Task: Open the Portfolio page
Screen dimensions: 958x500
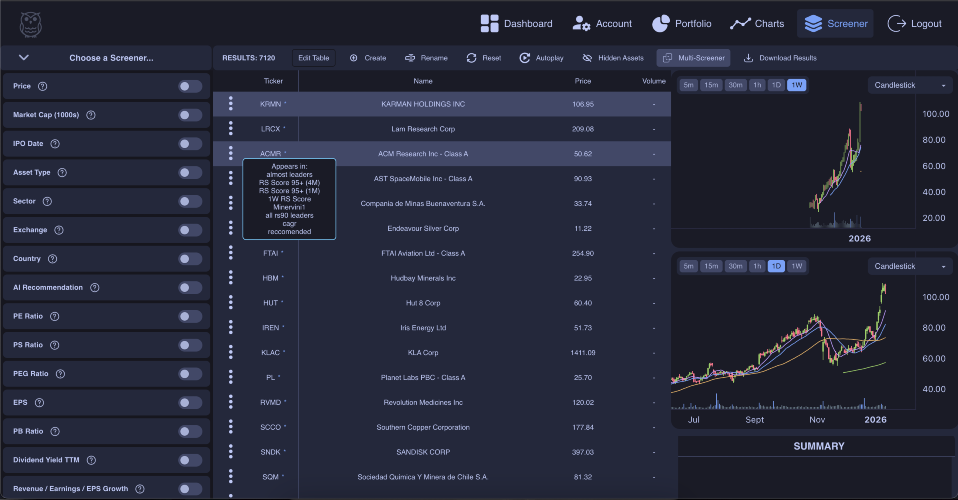Action: 681,23
